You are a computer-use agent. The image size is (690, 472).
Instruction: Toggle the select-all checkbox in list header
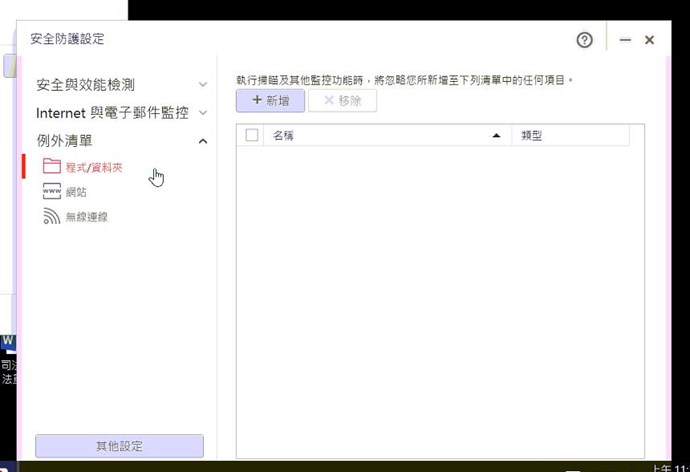click(x=252, y=135)
